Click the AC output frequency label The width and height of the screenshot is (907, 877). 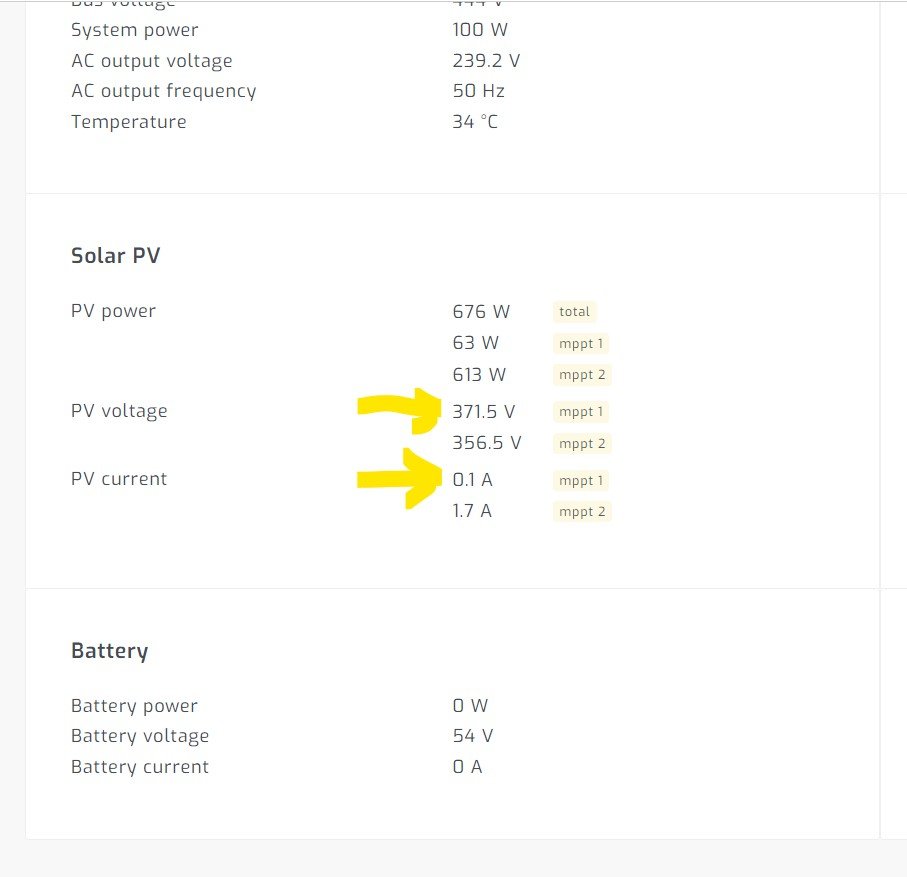[164, 91]
